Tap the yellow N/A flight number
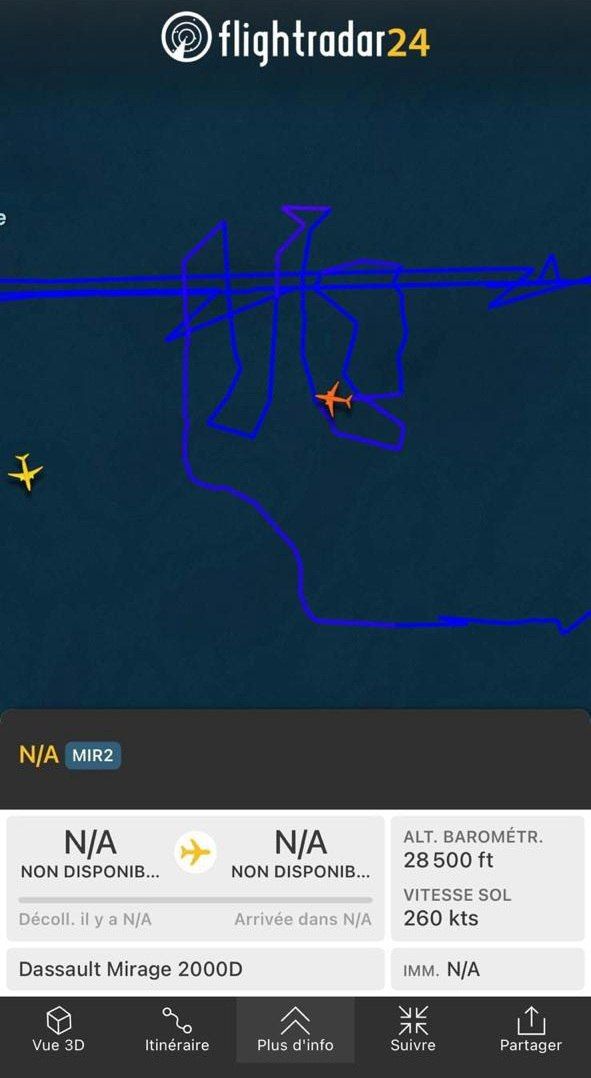Screen dimensions: 591x1078 click(x=38, y=755)
